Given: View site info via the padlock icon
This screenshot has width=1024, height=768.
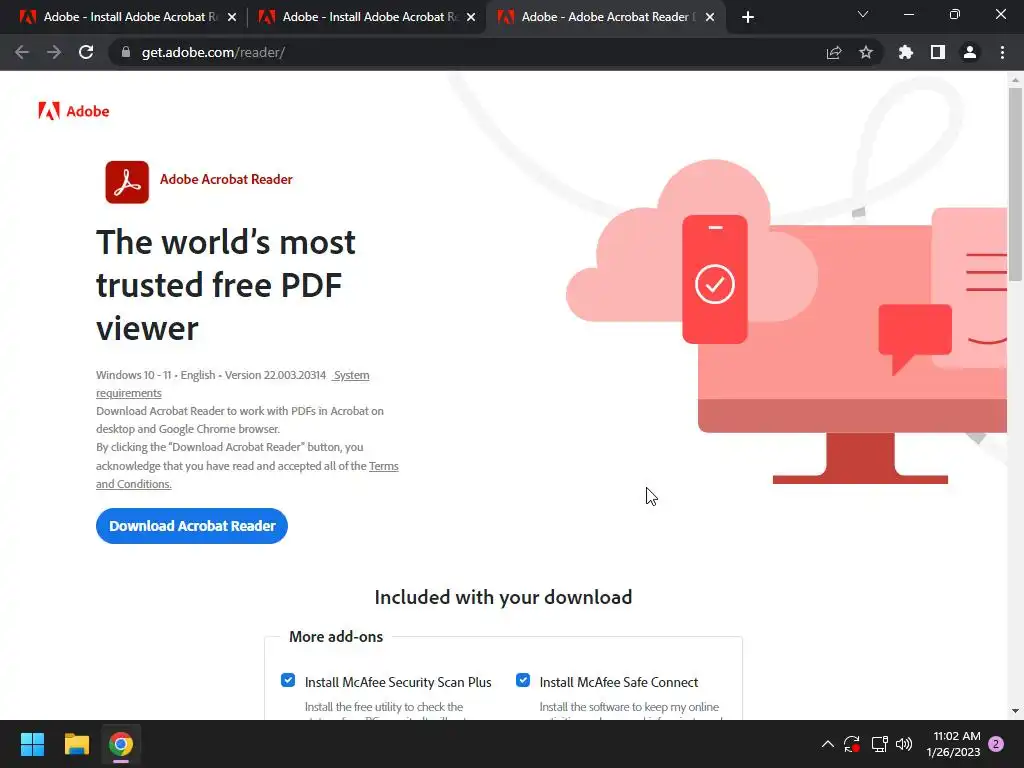Looking at the screenshot, I should (x=126, y=52).
